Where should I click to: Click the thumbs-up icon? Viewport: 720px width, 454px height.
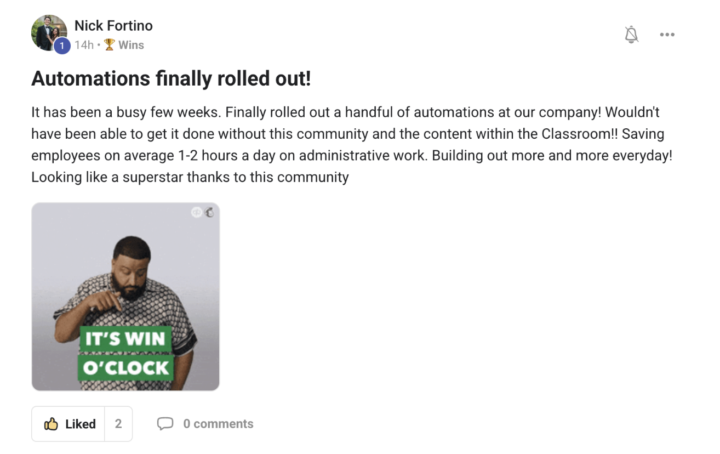click(51, 424)
